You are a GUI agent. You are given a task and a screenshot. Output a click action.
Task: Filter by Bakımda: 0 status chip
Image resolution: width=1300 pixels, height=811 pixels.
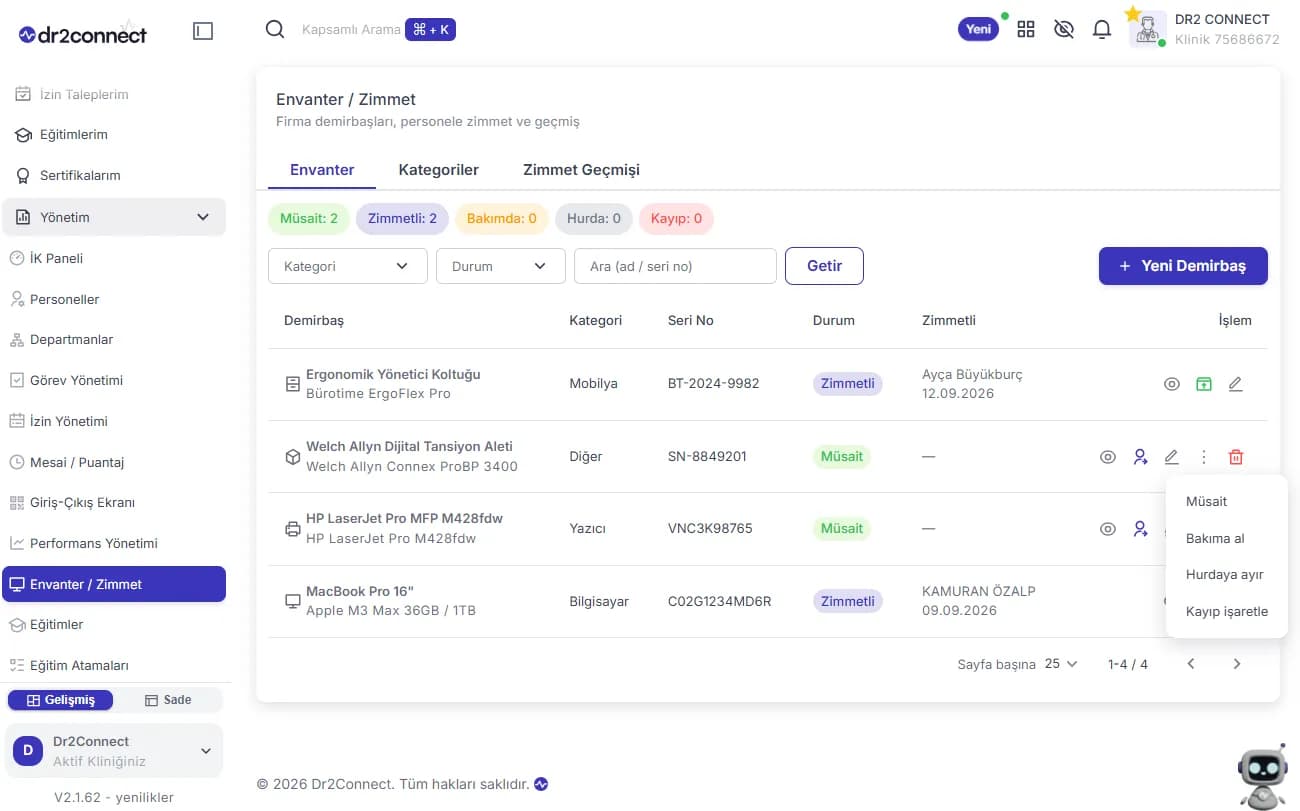click(501, 218)
